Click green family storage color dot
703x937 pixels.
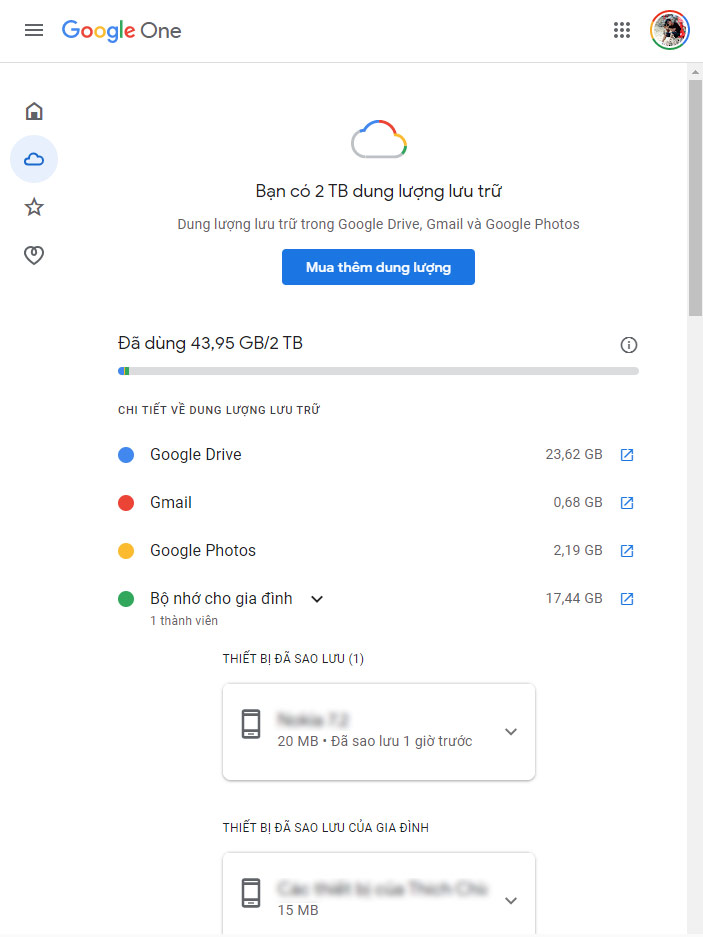(x=126, y=599)
